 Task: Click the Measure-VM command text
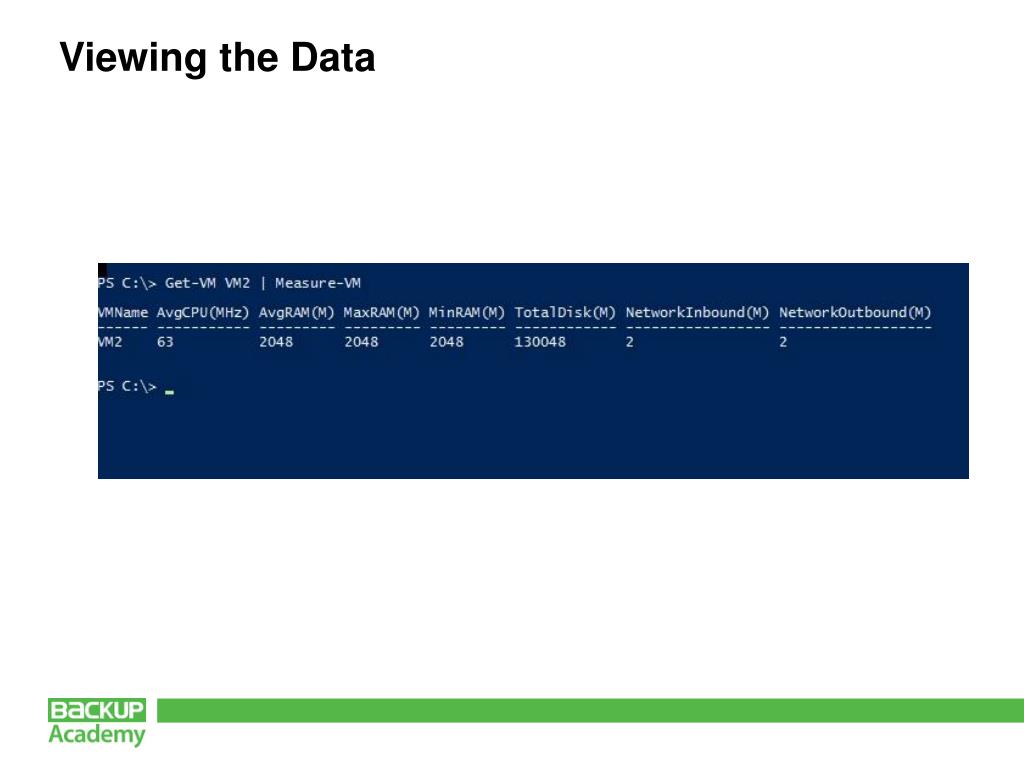click(x=317, y=283)
